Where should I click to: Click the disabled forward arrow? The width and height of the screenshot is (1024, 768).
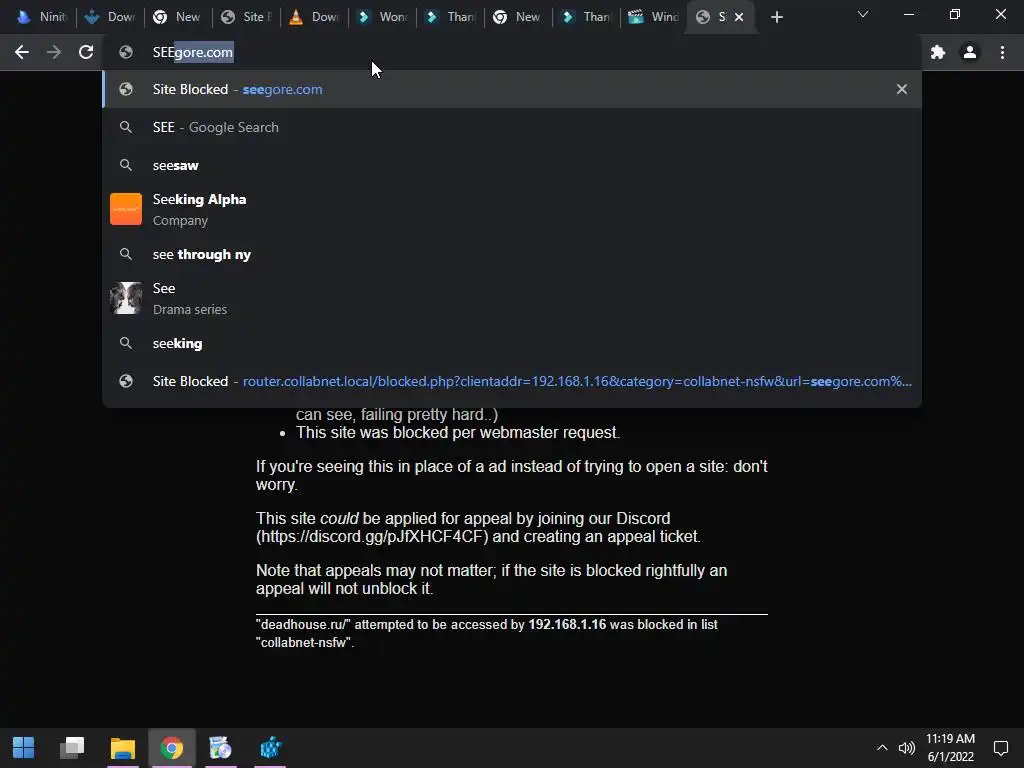(x=54, y=52)
